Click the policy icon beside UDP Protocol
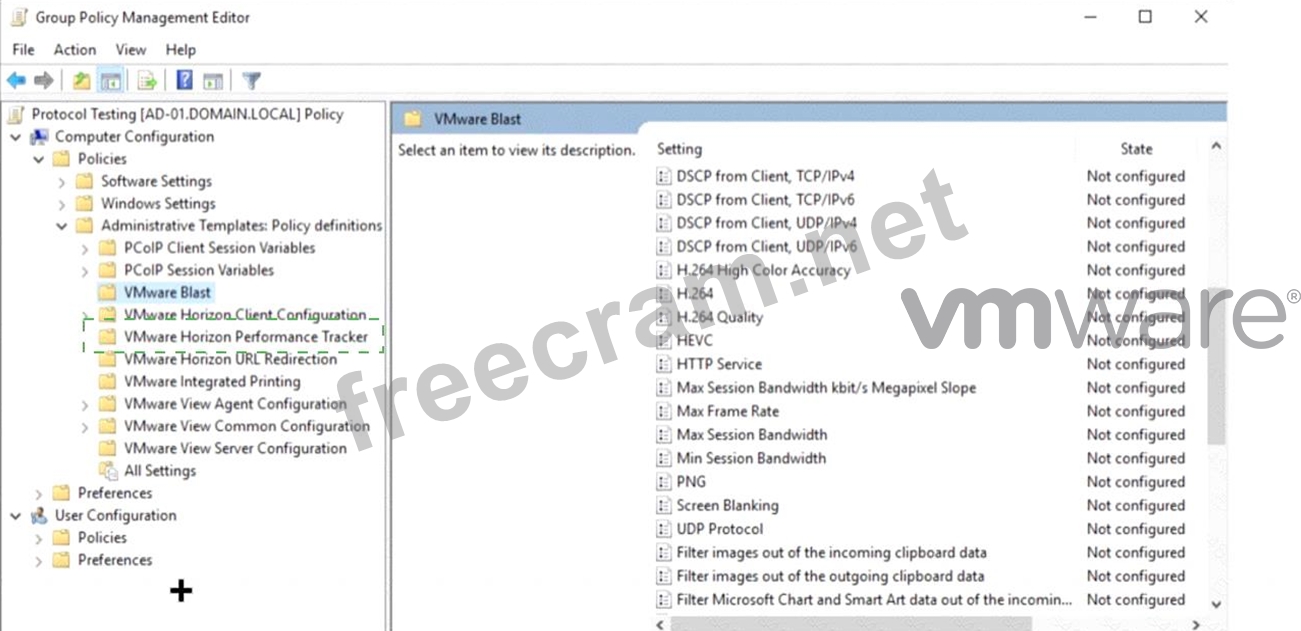This screenshot has height=631, width=1301. [663, 529]
